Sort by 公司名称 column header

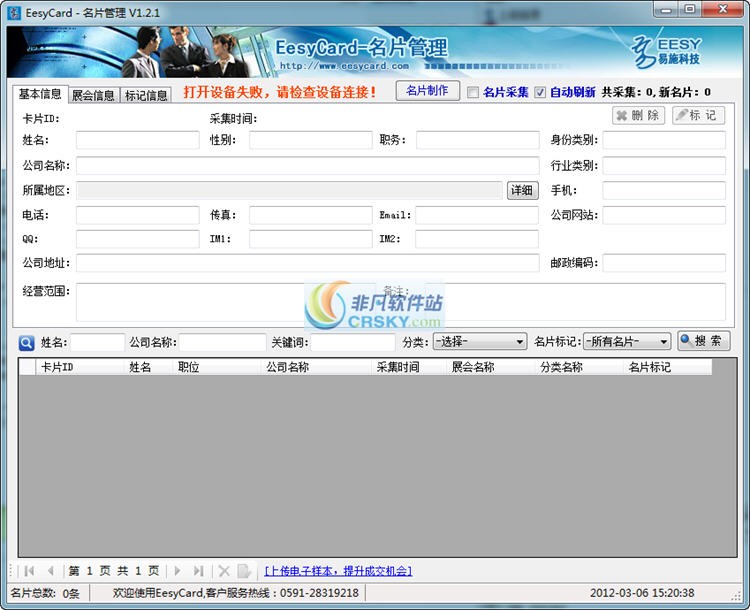coord(316,367)
